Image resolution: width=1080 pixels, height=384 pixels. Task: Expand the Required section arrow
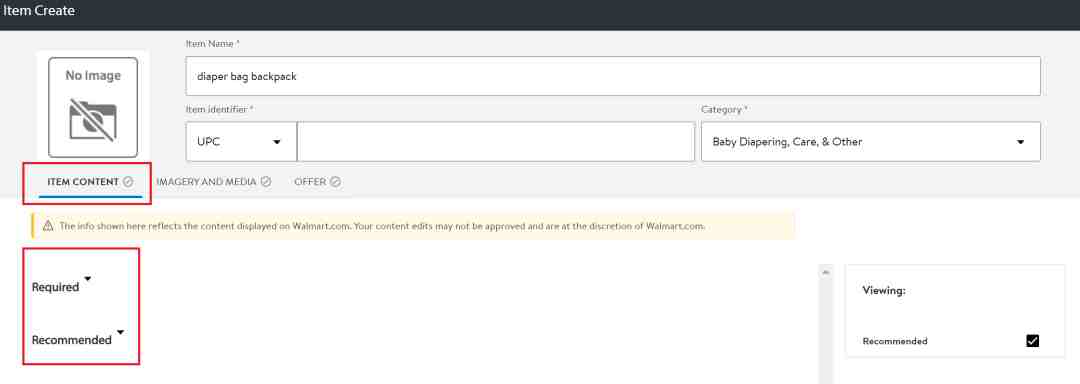(x=87, y=279)
